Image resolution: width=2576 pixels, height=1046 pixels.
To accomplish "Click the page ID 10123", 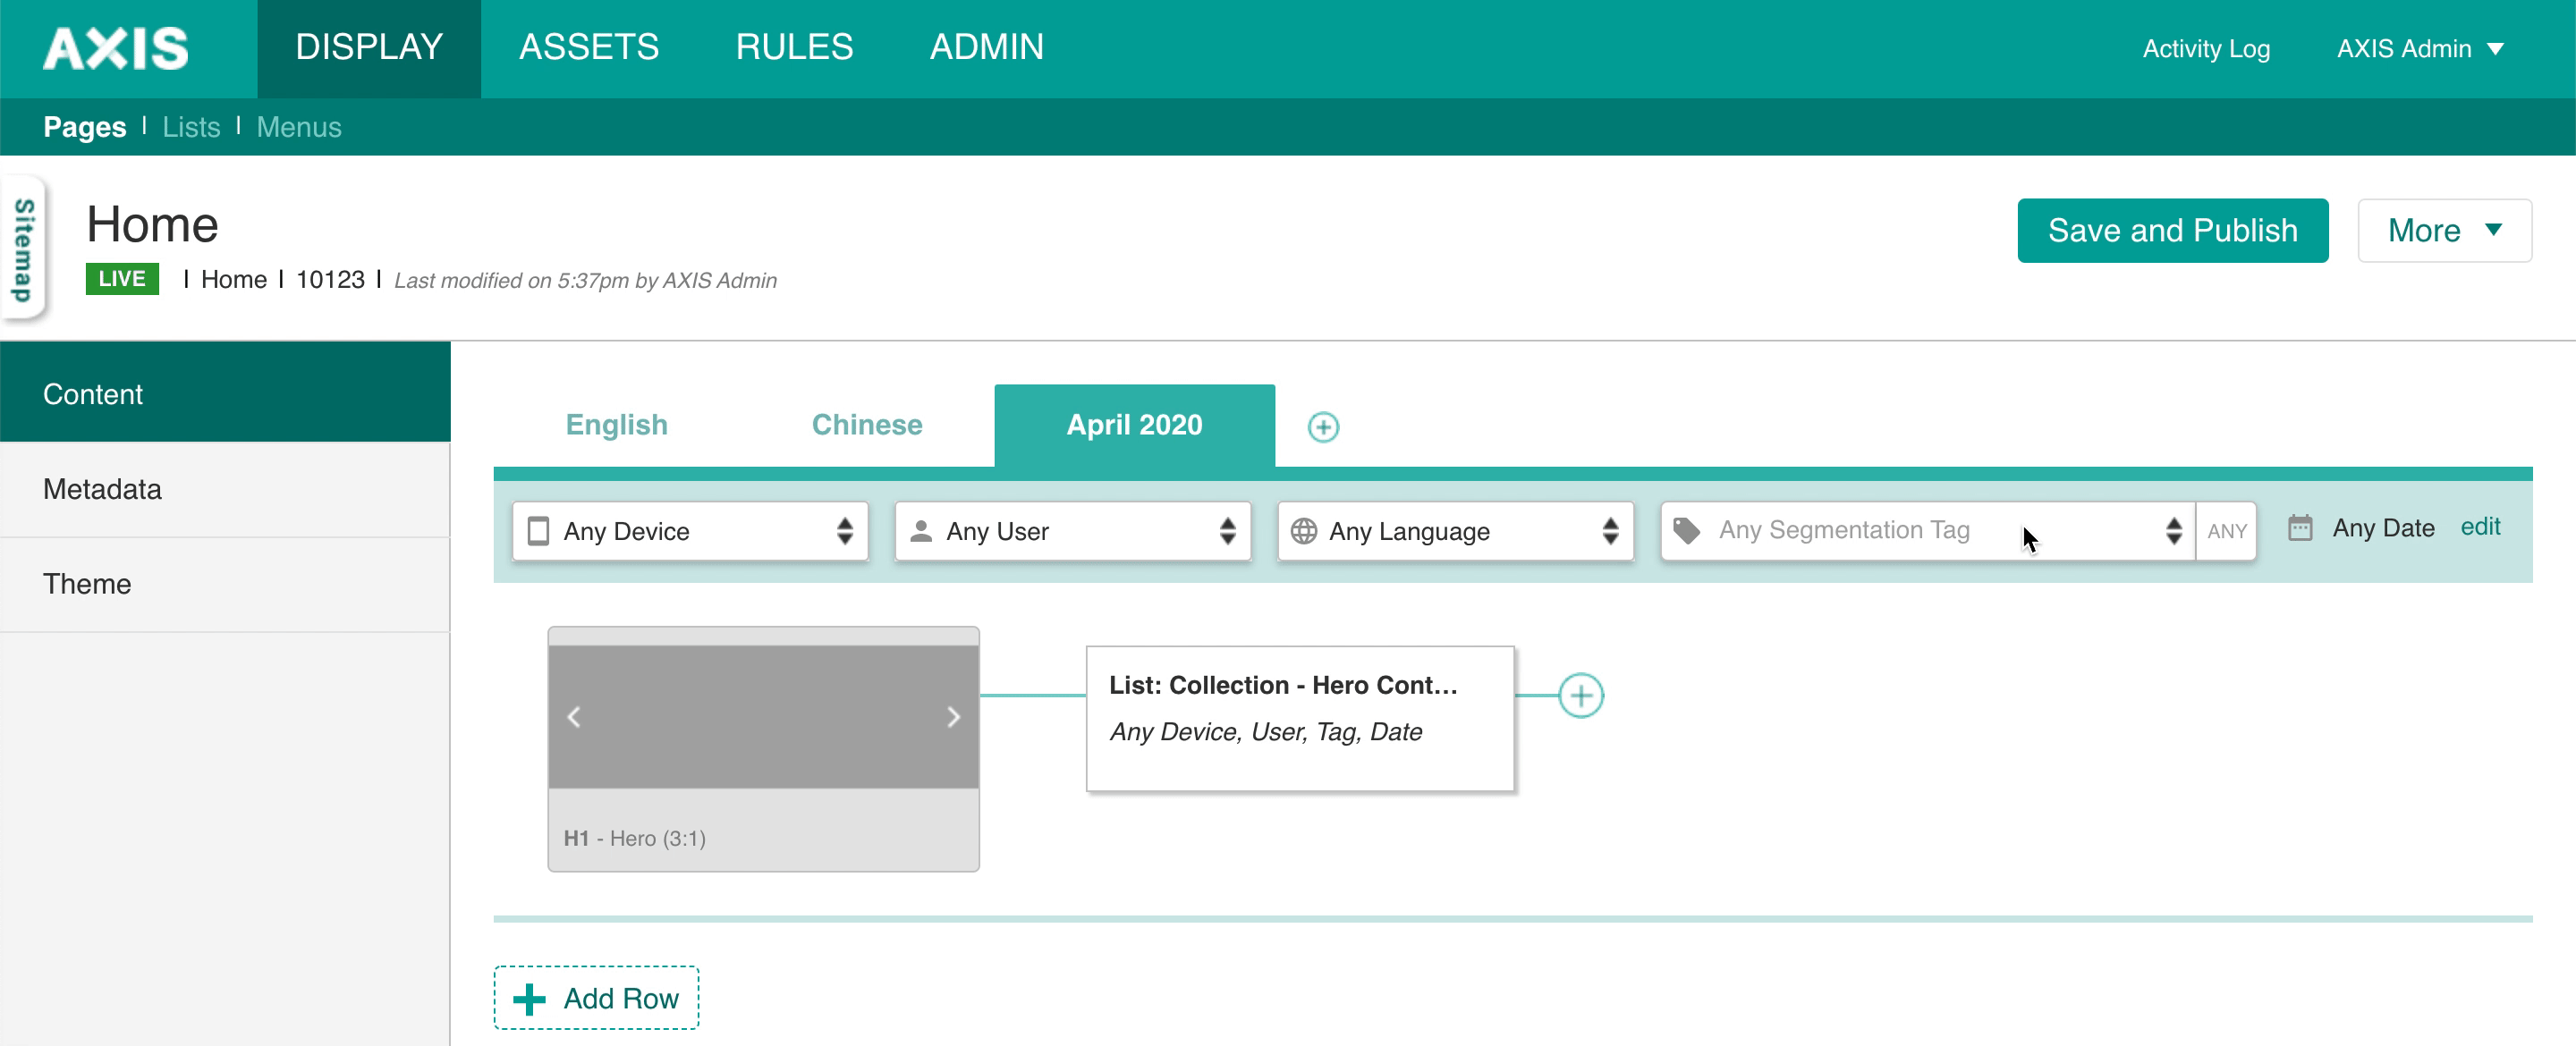I will coord(330,279).
